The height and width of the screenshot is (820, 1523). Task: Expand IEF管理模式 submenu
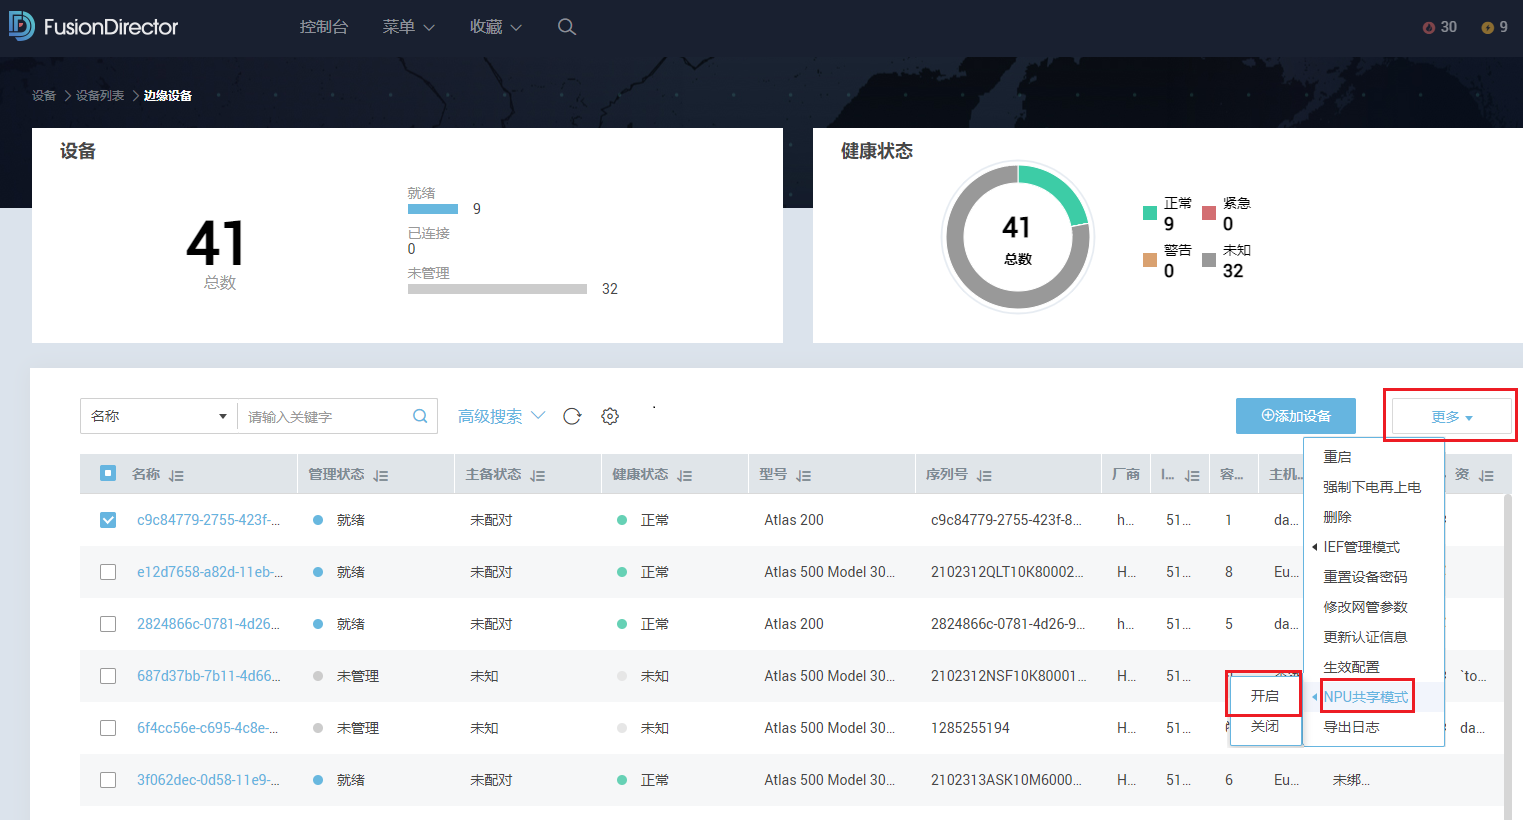[1361, 547]
